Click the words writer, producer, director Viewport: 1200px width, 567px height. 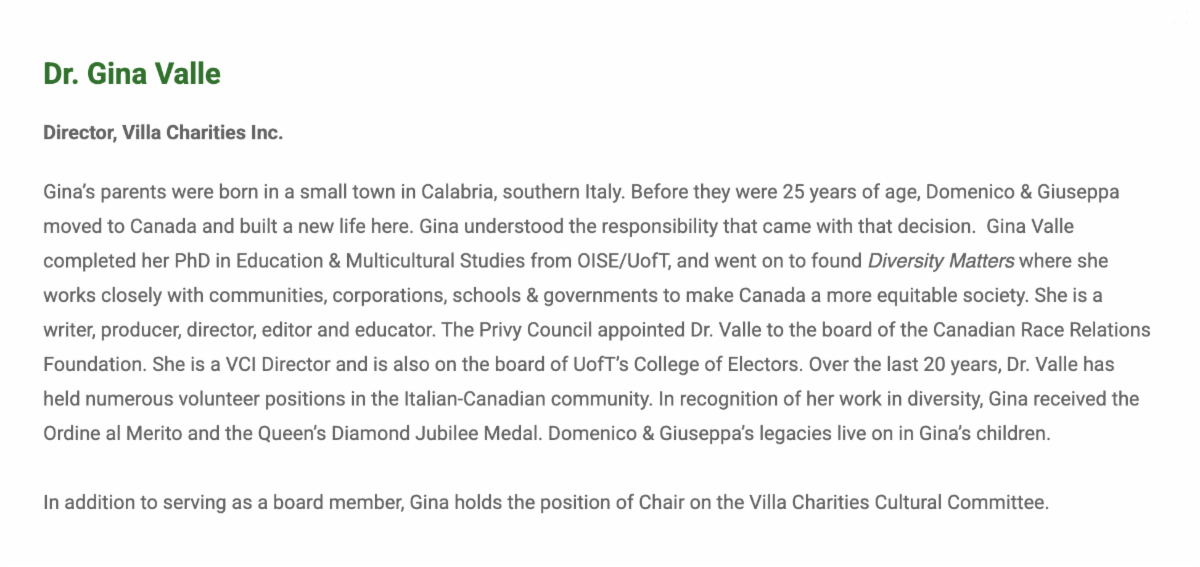[148, 330]
